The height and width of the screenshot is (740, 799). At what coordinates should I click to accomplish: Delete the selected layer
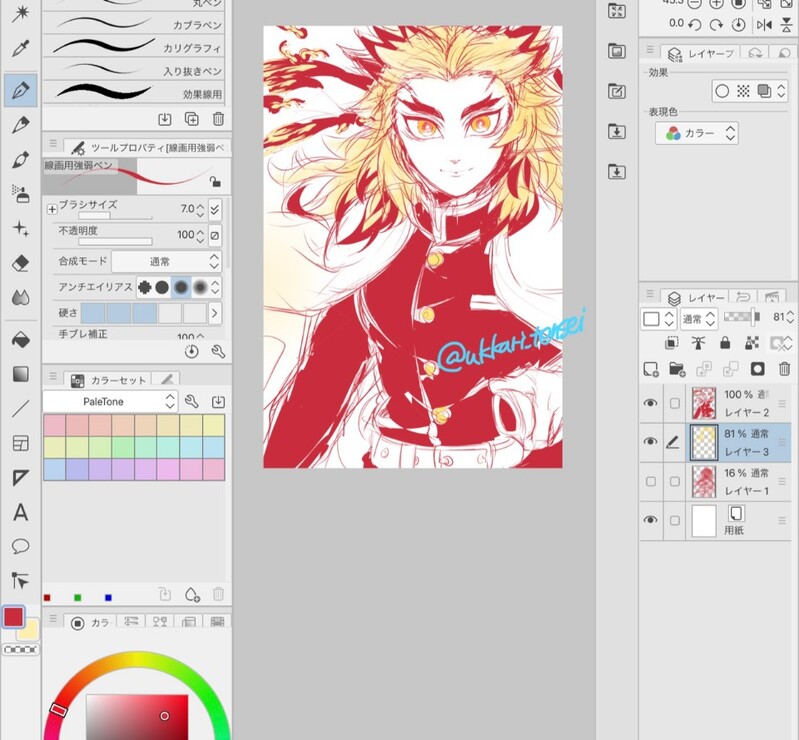point(785,368)
